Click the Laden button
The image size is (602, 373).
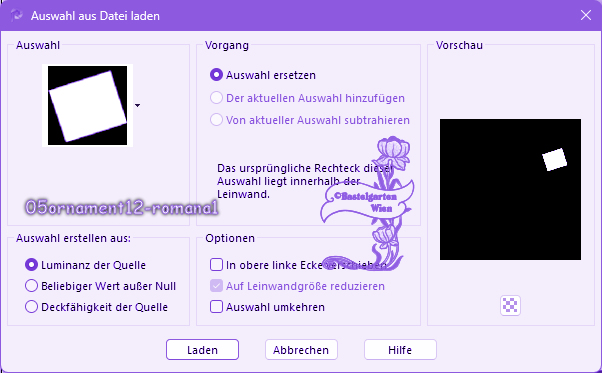click(x=202, y=350)
